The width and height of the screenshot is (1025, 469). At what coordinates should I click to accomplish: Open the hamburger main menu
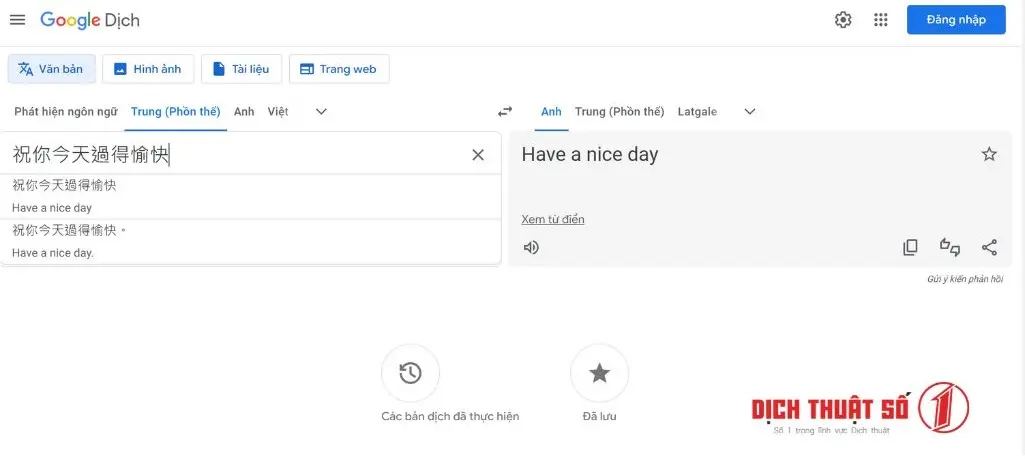click(18, 20)
